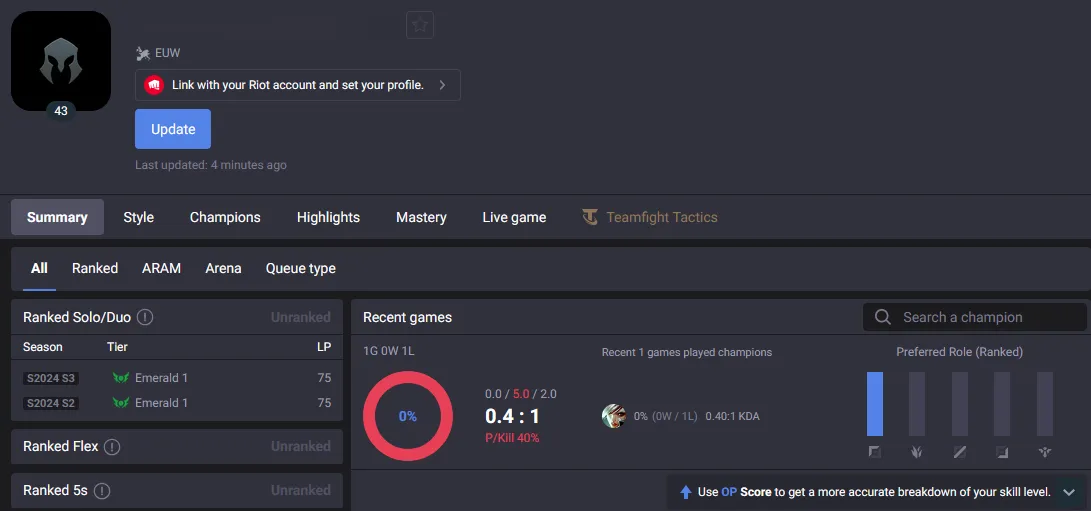Click the P/Kill 40% stat

click(x=512, y=438)
